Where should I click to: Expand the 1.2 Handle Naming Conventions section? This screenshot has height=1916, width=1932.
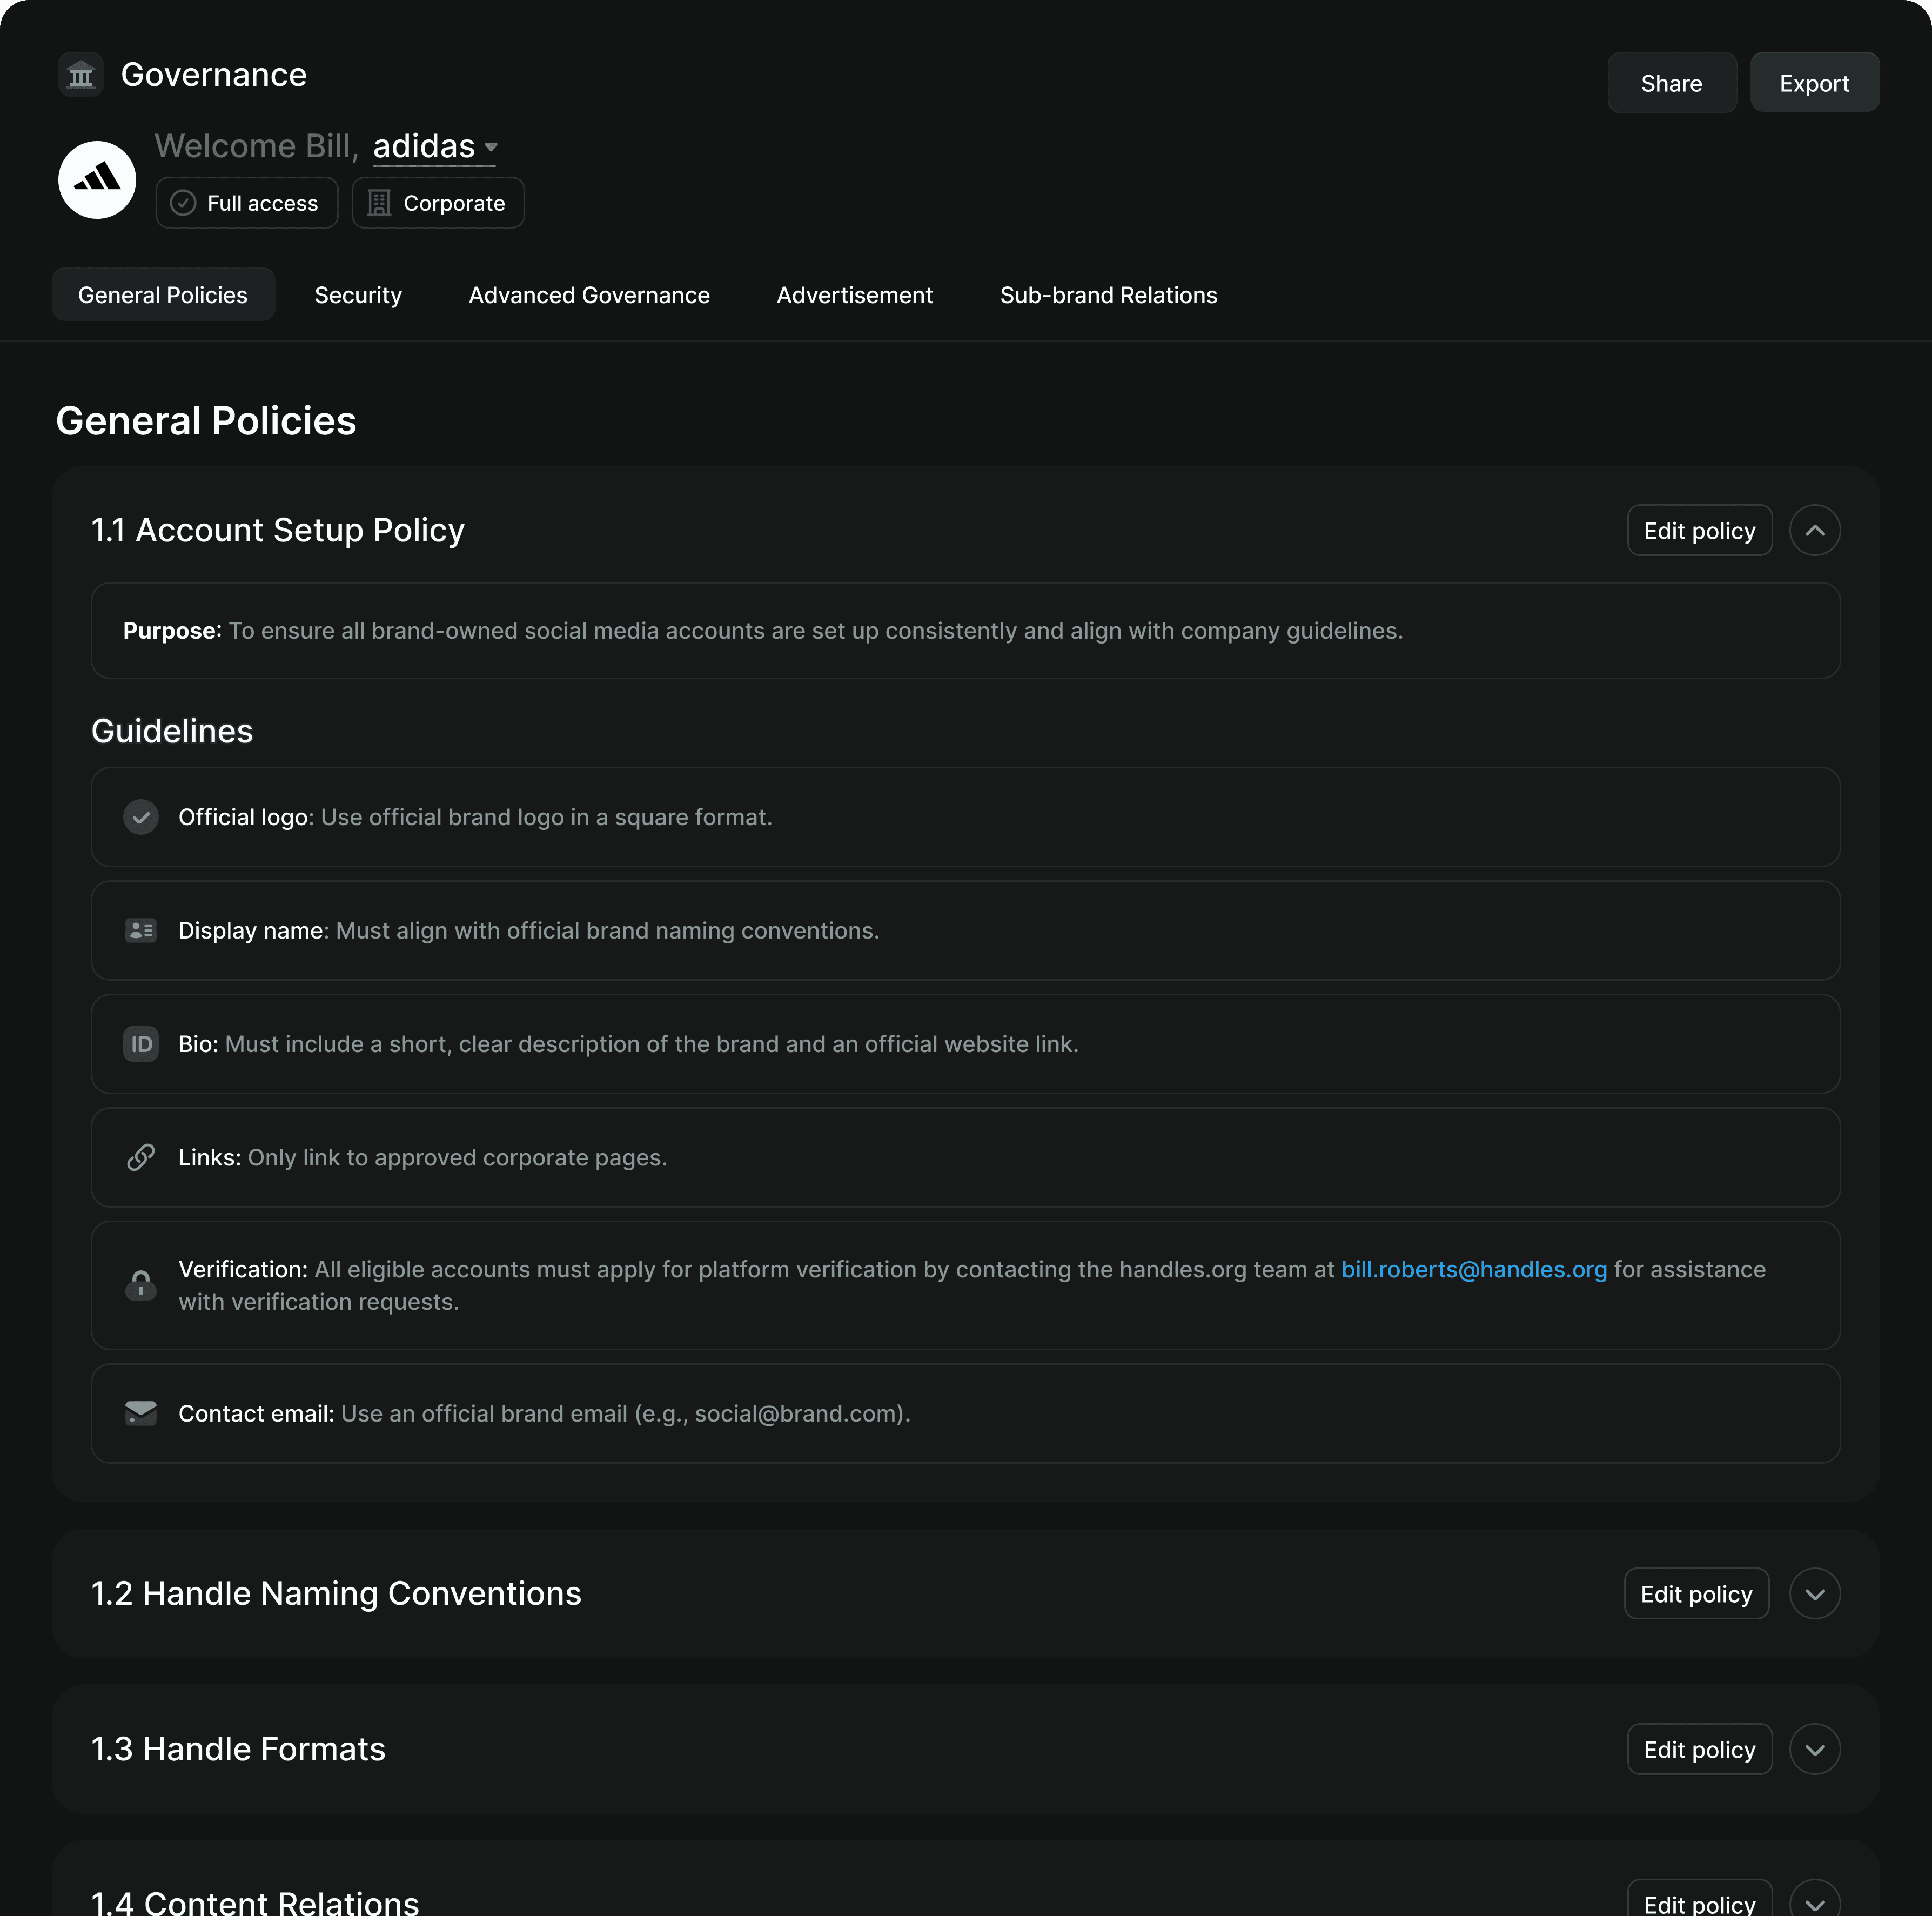[x=1814, y=1594]
